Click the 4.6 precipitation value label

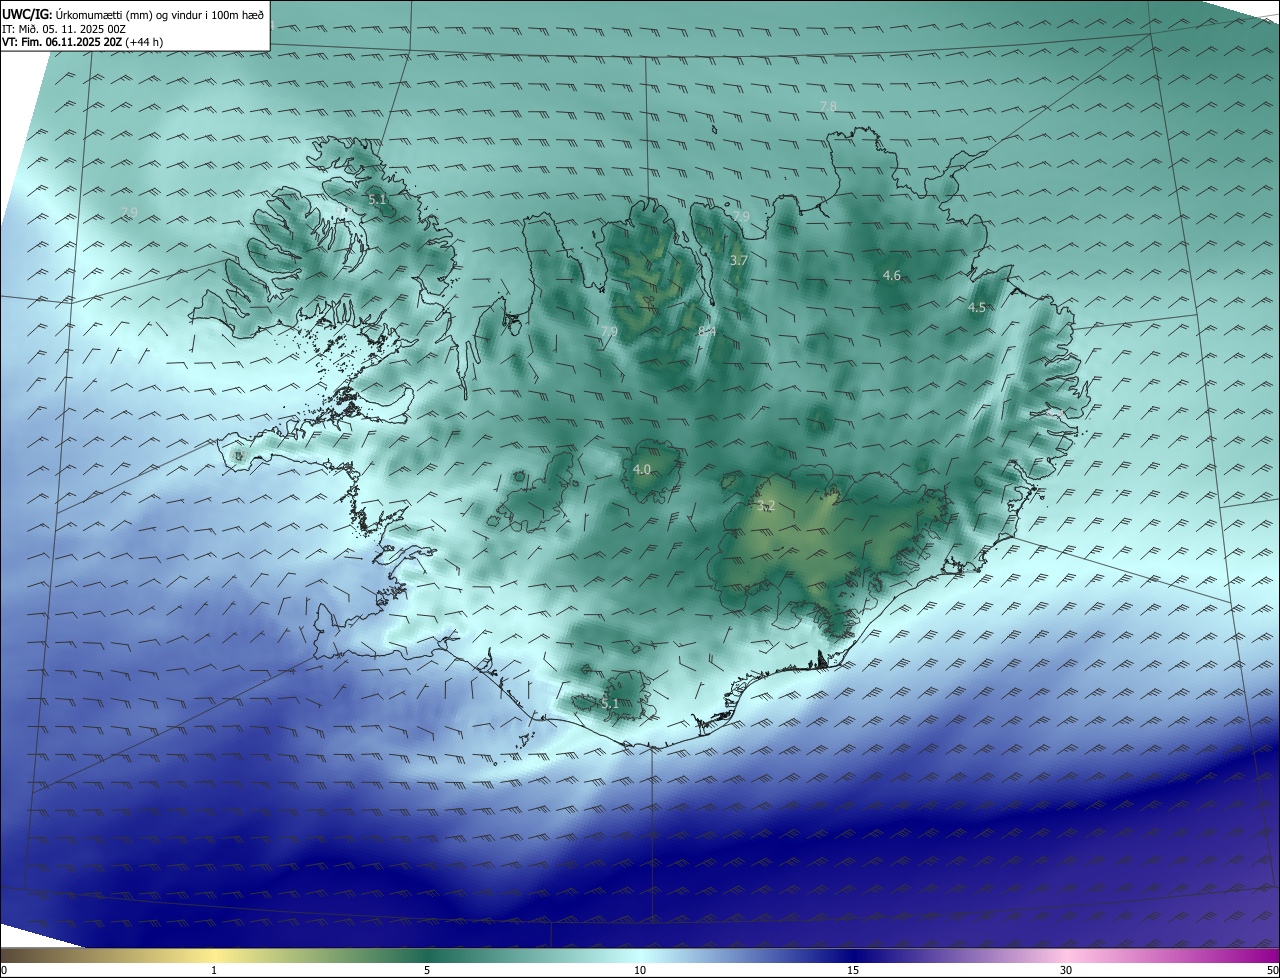[x=892, y=275]
